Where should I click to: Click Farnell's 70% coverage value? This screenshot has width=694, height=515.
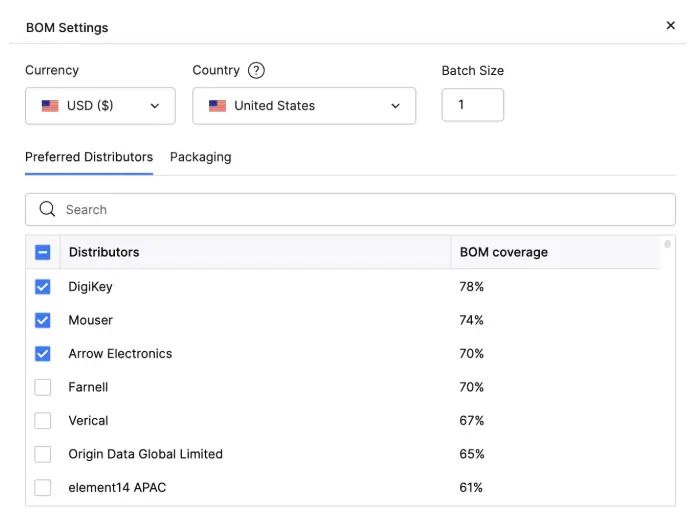click(x=471, y=387)
